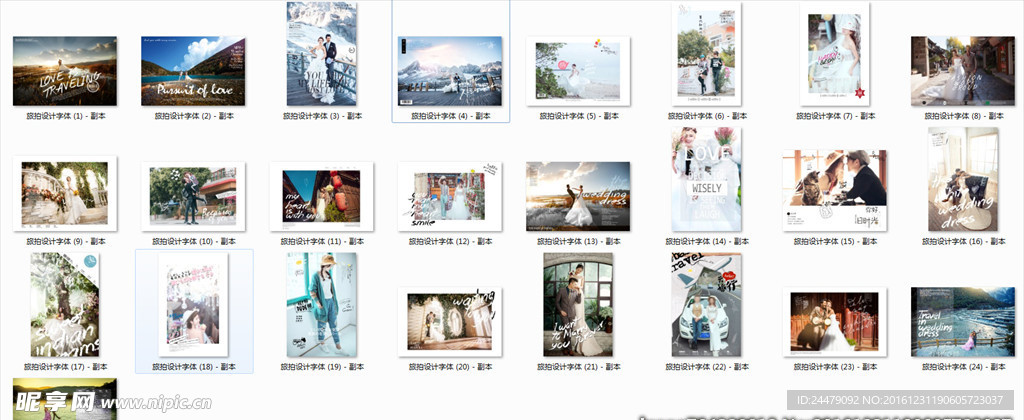The width and height of the screenshot is (1024, 420).
Task: Select thumbnail 旅拍设计字体 (16) - 副本
Action: point(963,180)
